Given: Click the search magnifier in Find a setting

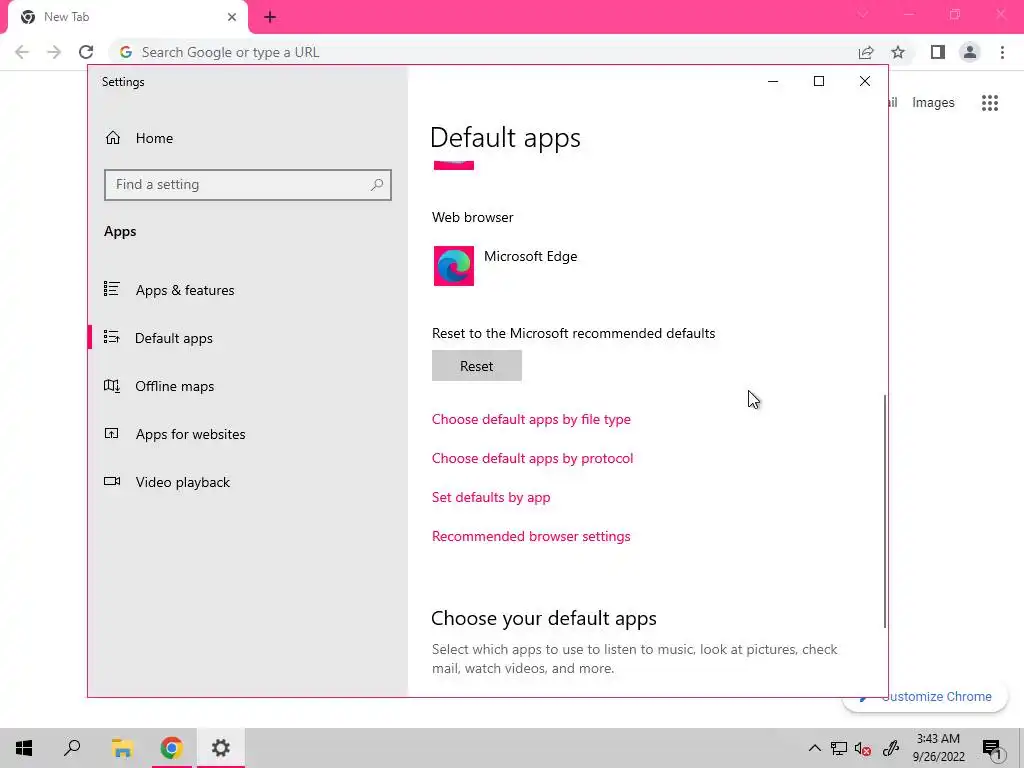Looking at the screenshot, I should pyautogui.click(x=377, y=185).
